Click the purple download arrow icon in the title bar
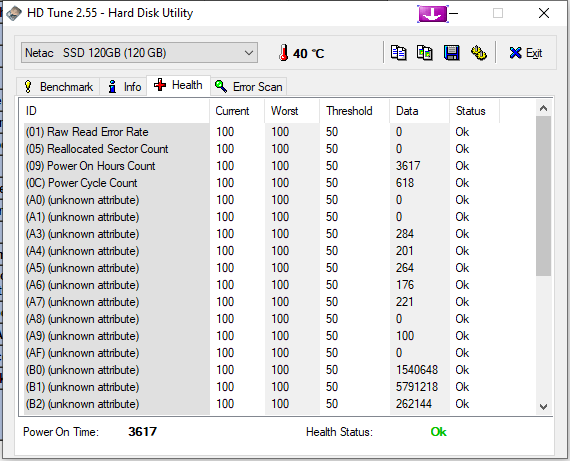The width and height of the screenshot is (570, 461). tap(433, 14)
